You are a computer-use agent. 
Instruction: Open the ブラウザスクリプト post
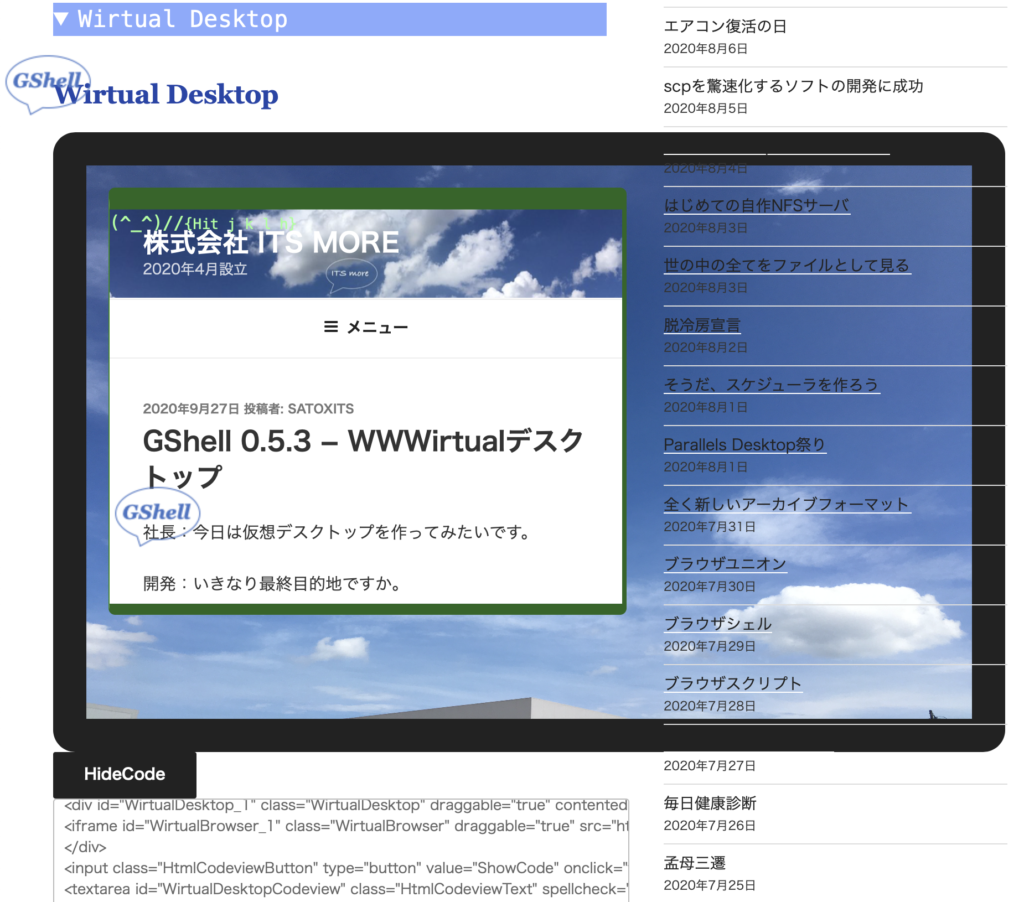point(733,684)
